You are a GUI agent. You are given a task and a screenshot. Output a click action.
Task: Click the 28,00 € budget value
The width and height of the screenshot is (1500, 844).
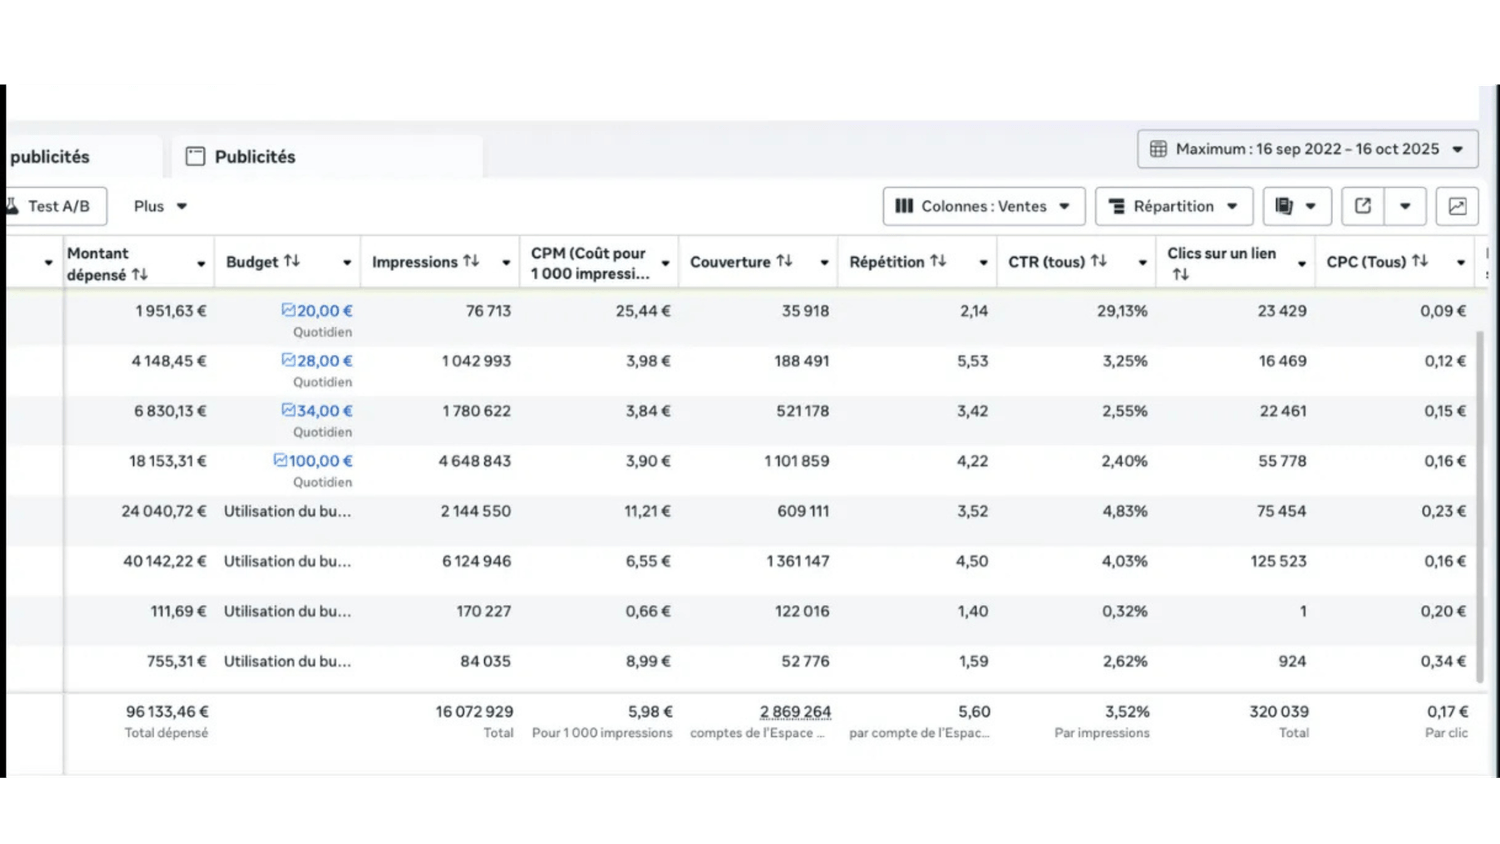pos(324,361)
